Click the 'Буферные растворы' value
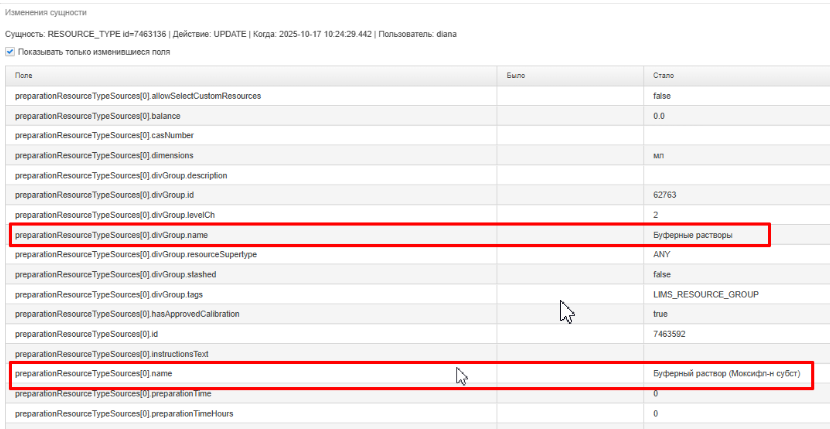830x429 pixels. coord(693,235)
